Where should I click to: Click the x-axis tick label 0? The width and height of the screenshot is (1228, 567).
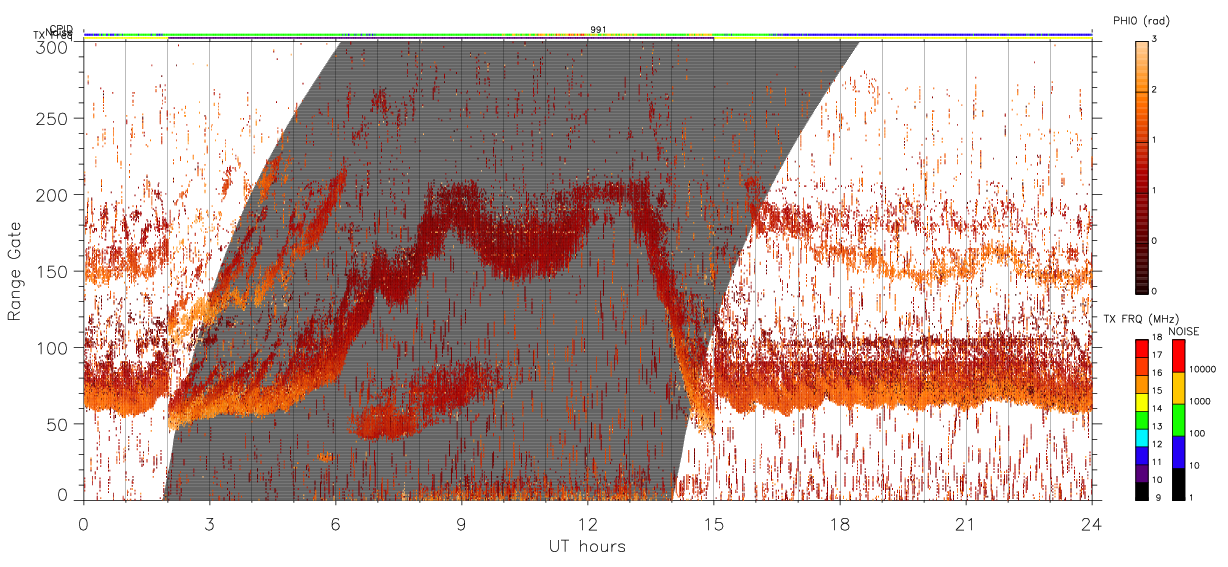pos(83,523)
